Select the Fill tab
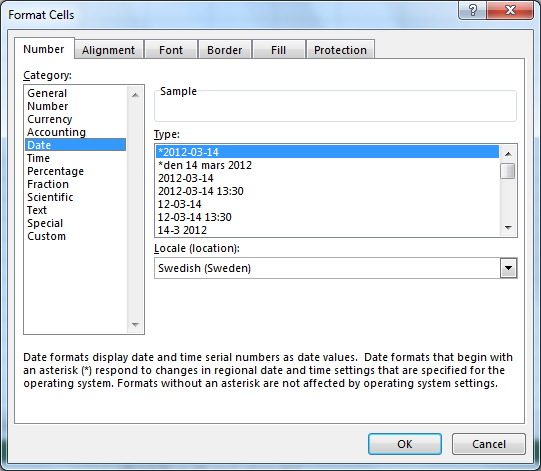The image size is (541, 471). (278, 50)
